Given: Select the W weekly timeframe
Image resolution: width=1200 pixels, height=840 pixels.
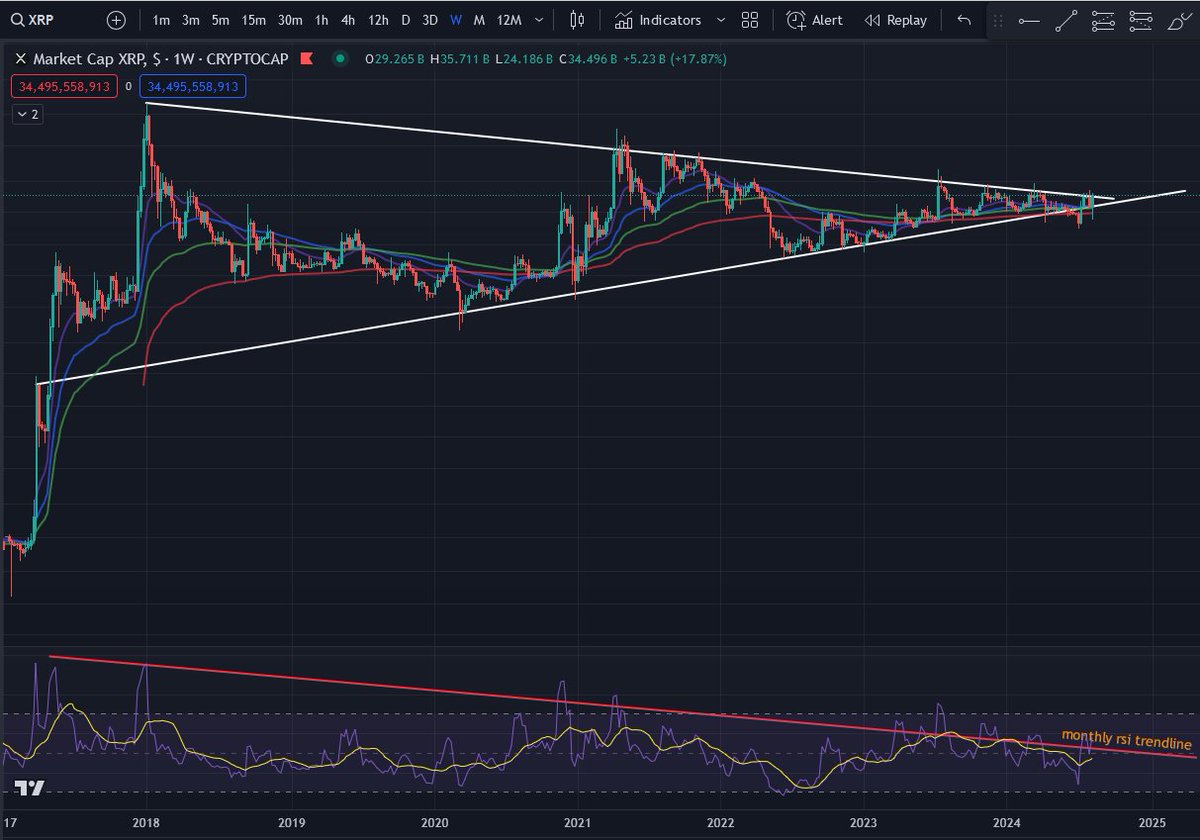Looking at the screenshot, I should 456,20.
